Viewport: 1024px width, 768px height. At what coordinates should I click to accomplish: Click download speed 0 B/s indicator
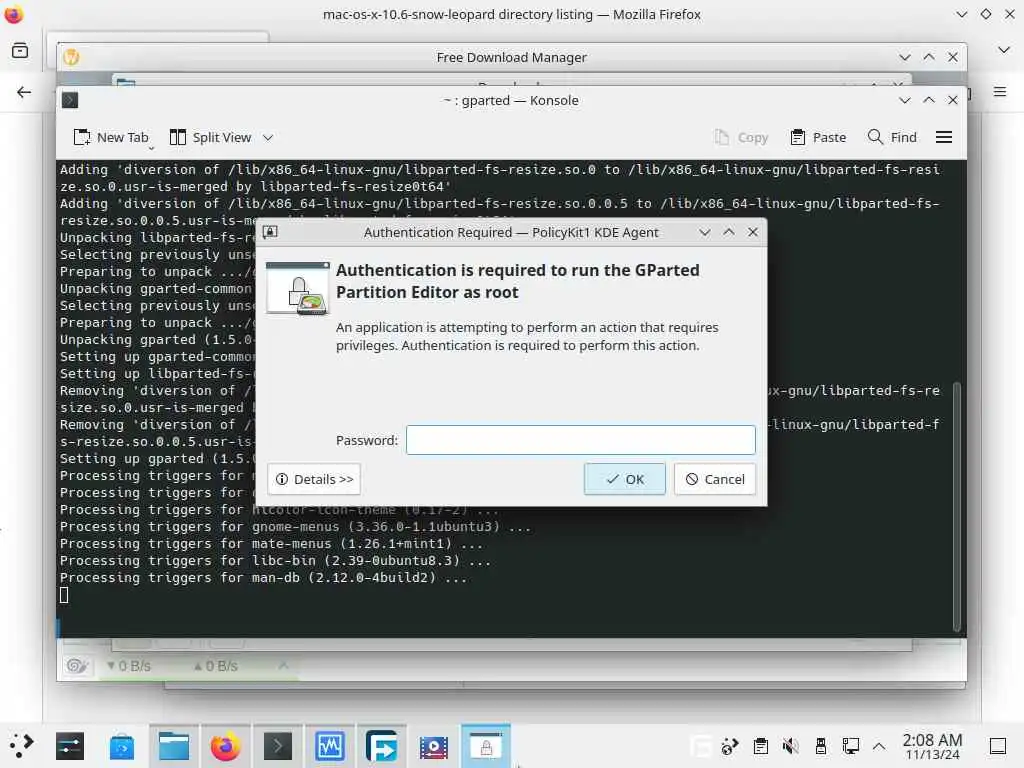click(x=129, y=666)
